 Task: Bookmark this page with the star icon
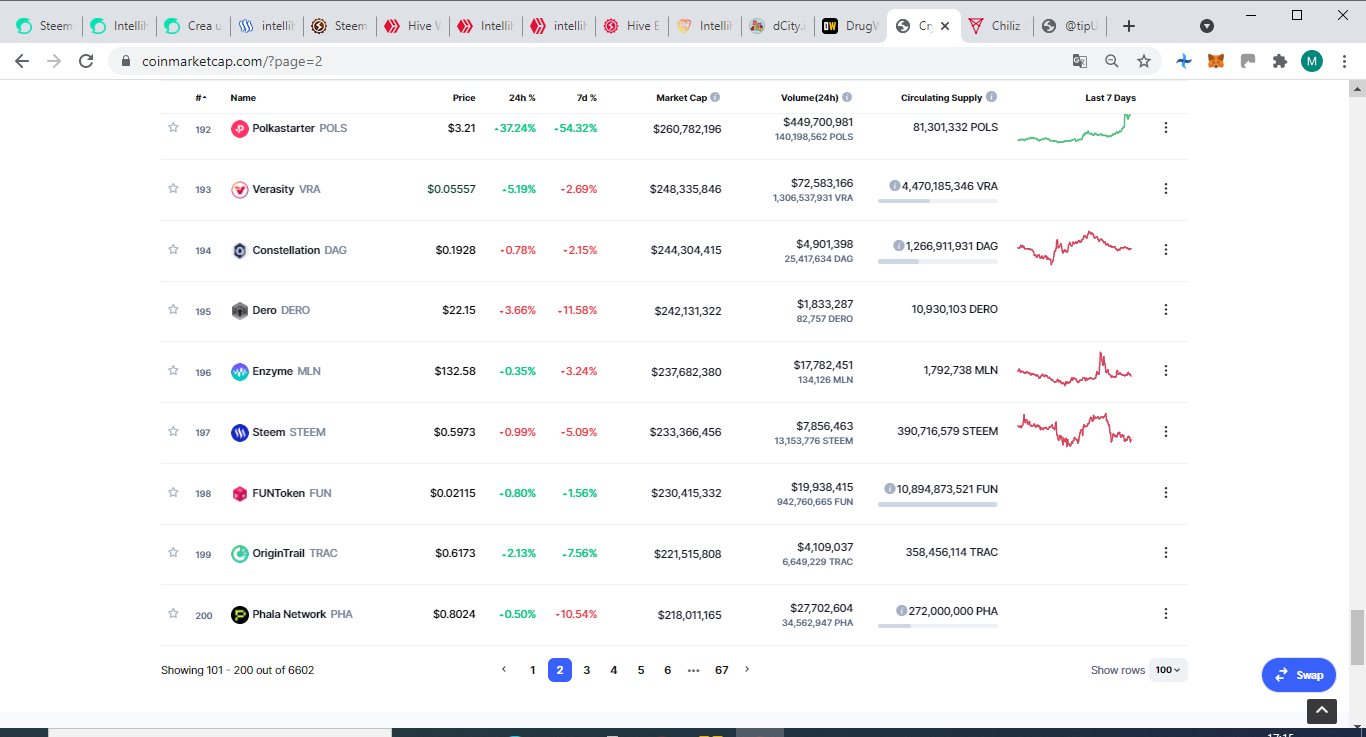1144,61
